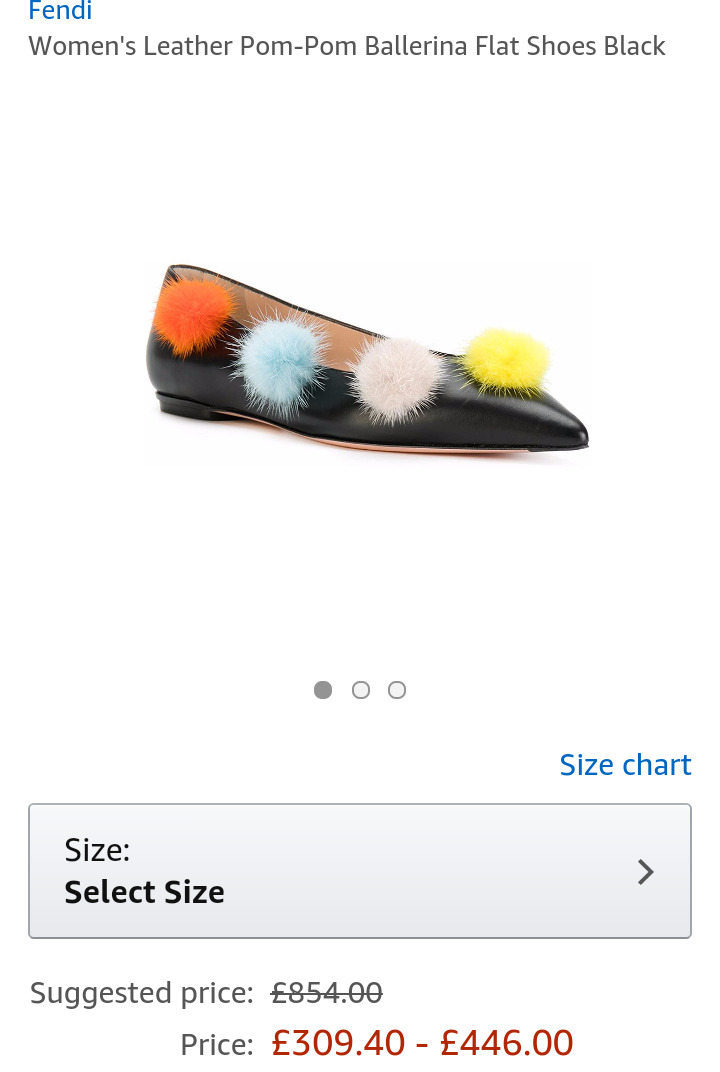Click the orange pom-pom on the shoe
This screenshot has height=1072, width=720.
click(194, 314)
